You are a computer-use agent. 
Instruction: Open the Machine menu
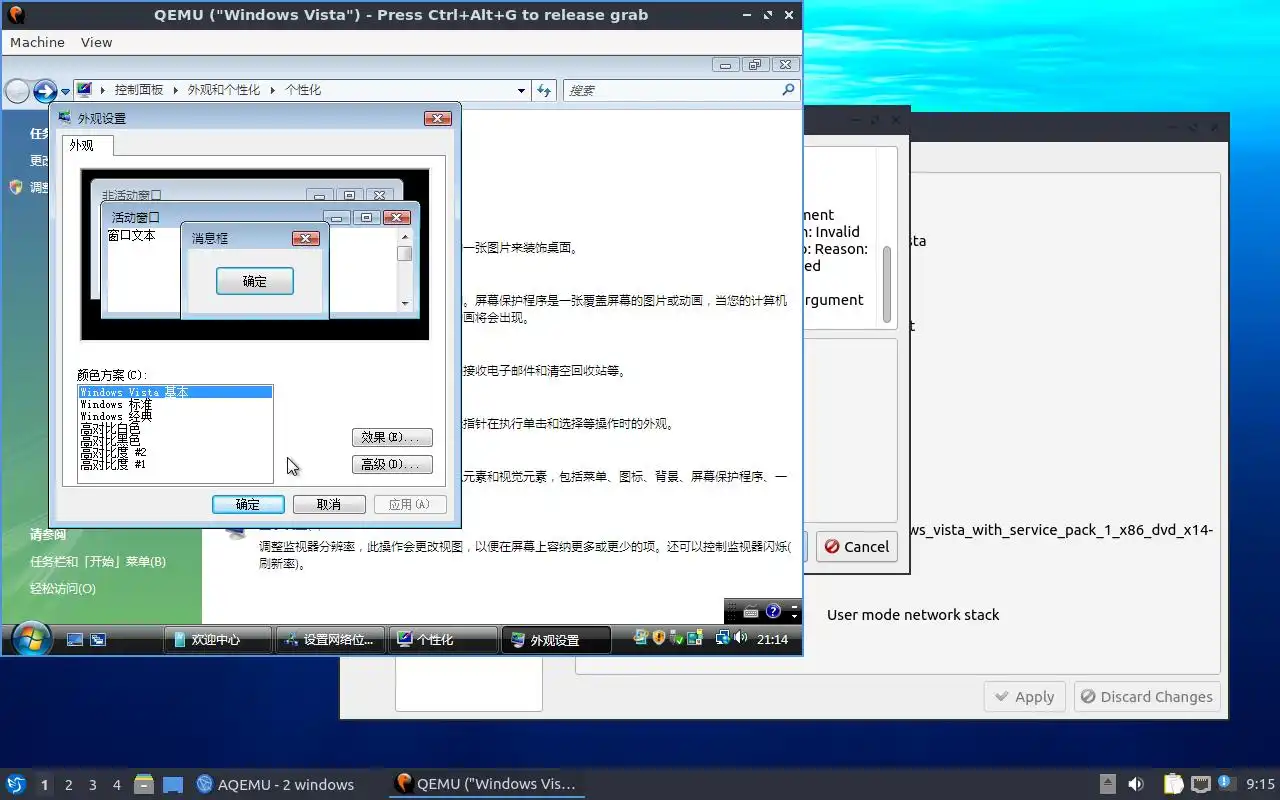(x=37, y=42)
